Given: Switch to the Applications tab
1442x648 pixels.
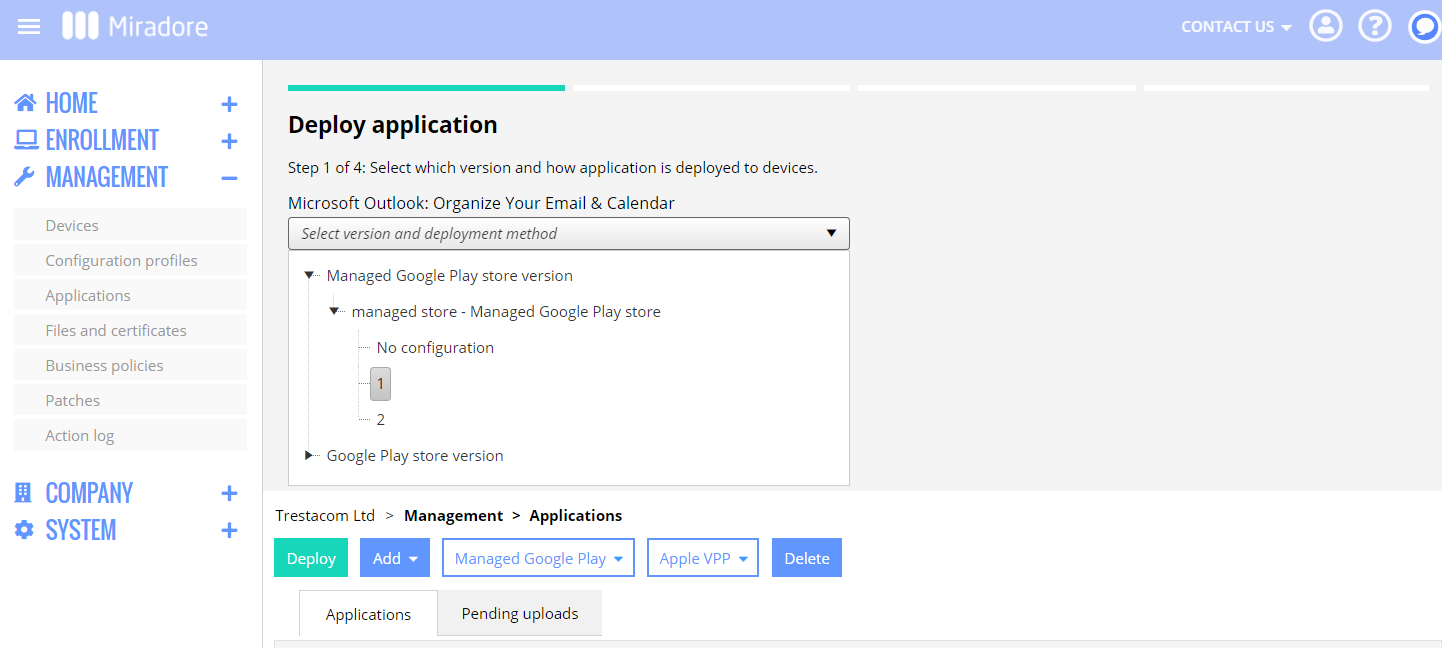Looking at the screenshot, I should (x=368, y=614).
